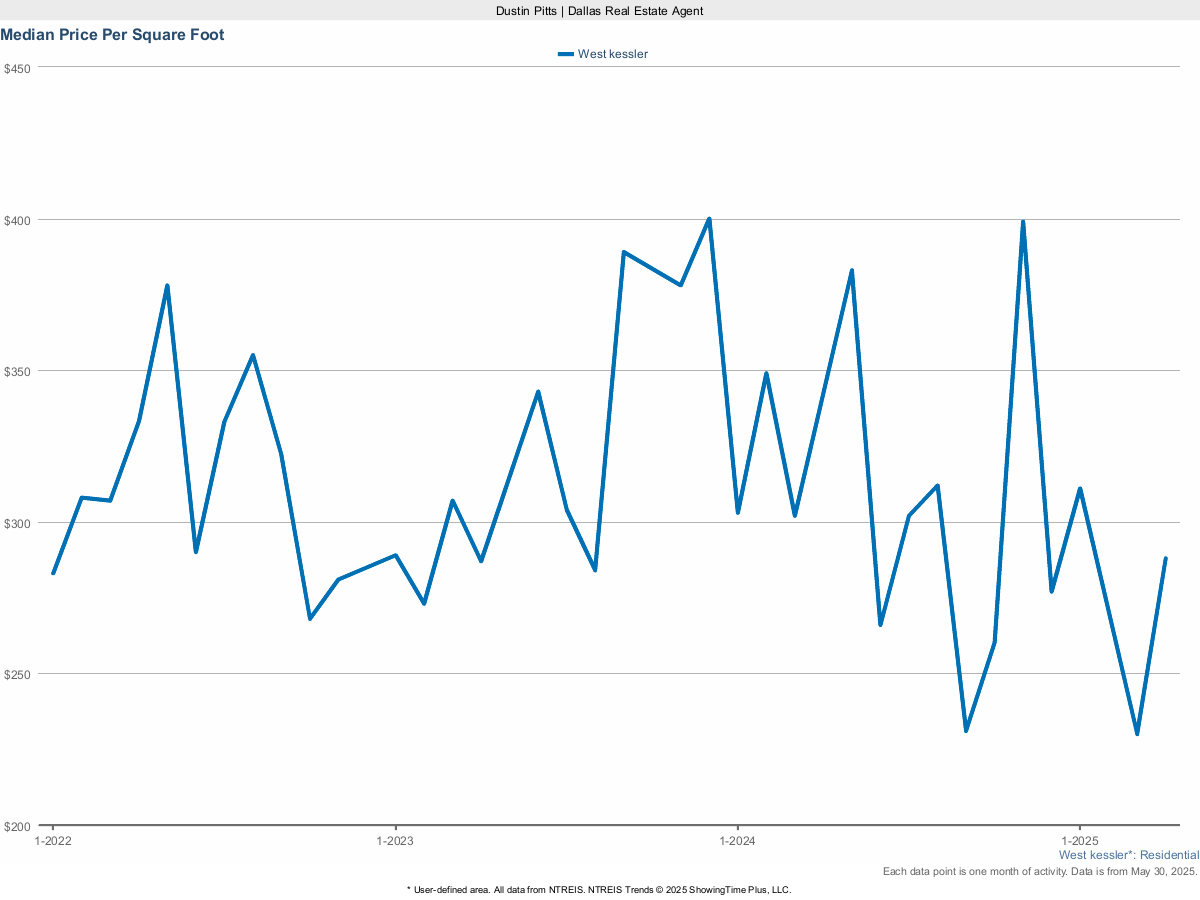Select the $450 y-axis label
The width and height of the screenshot is (1200, 900).
coord(18,68)
